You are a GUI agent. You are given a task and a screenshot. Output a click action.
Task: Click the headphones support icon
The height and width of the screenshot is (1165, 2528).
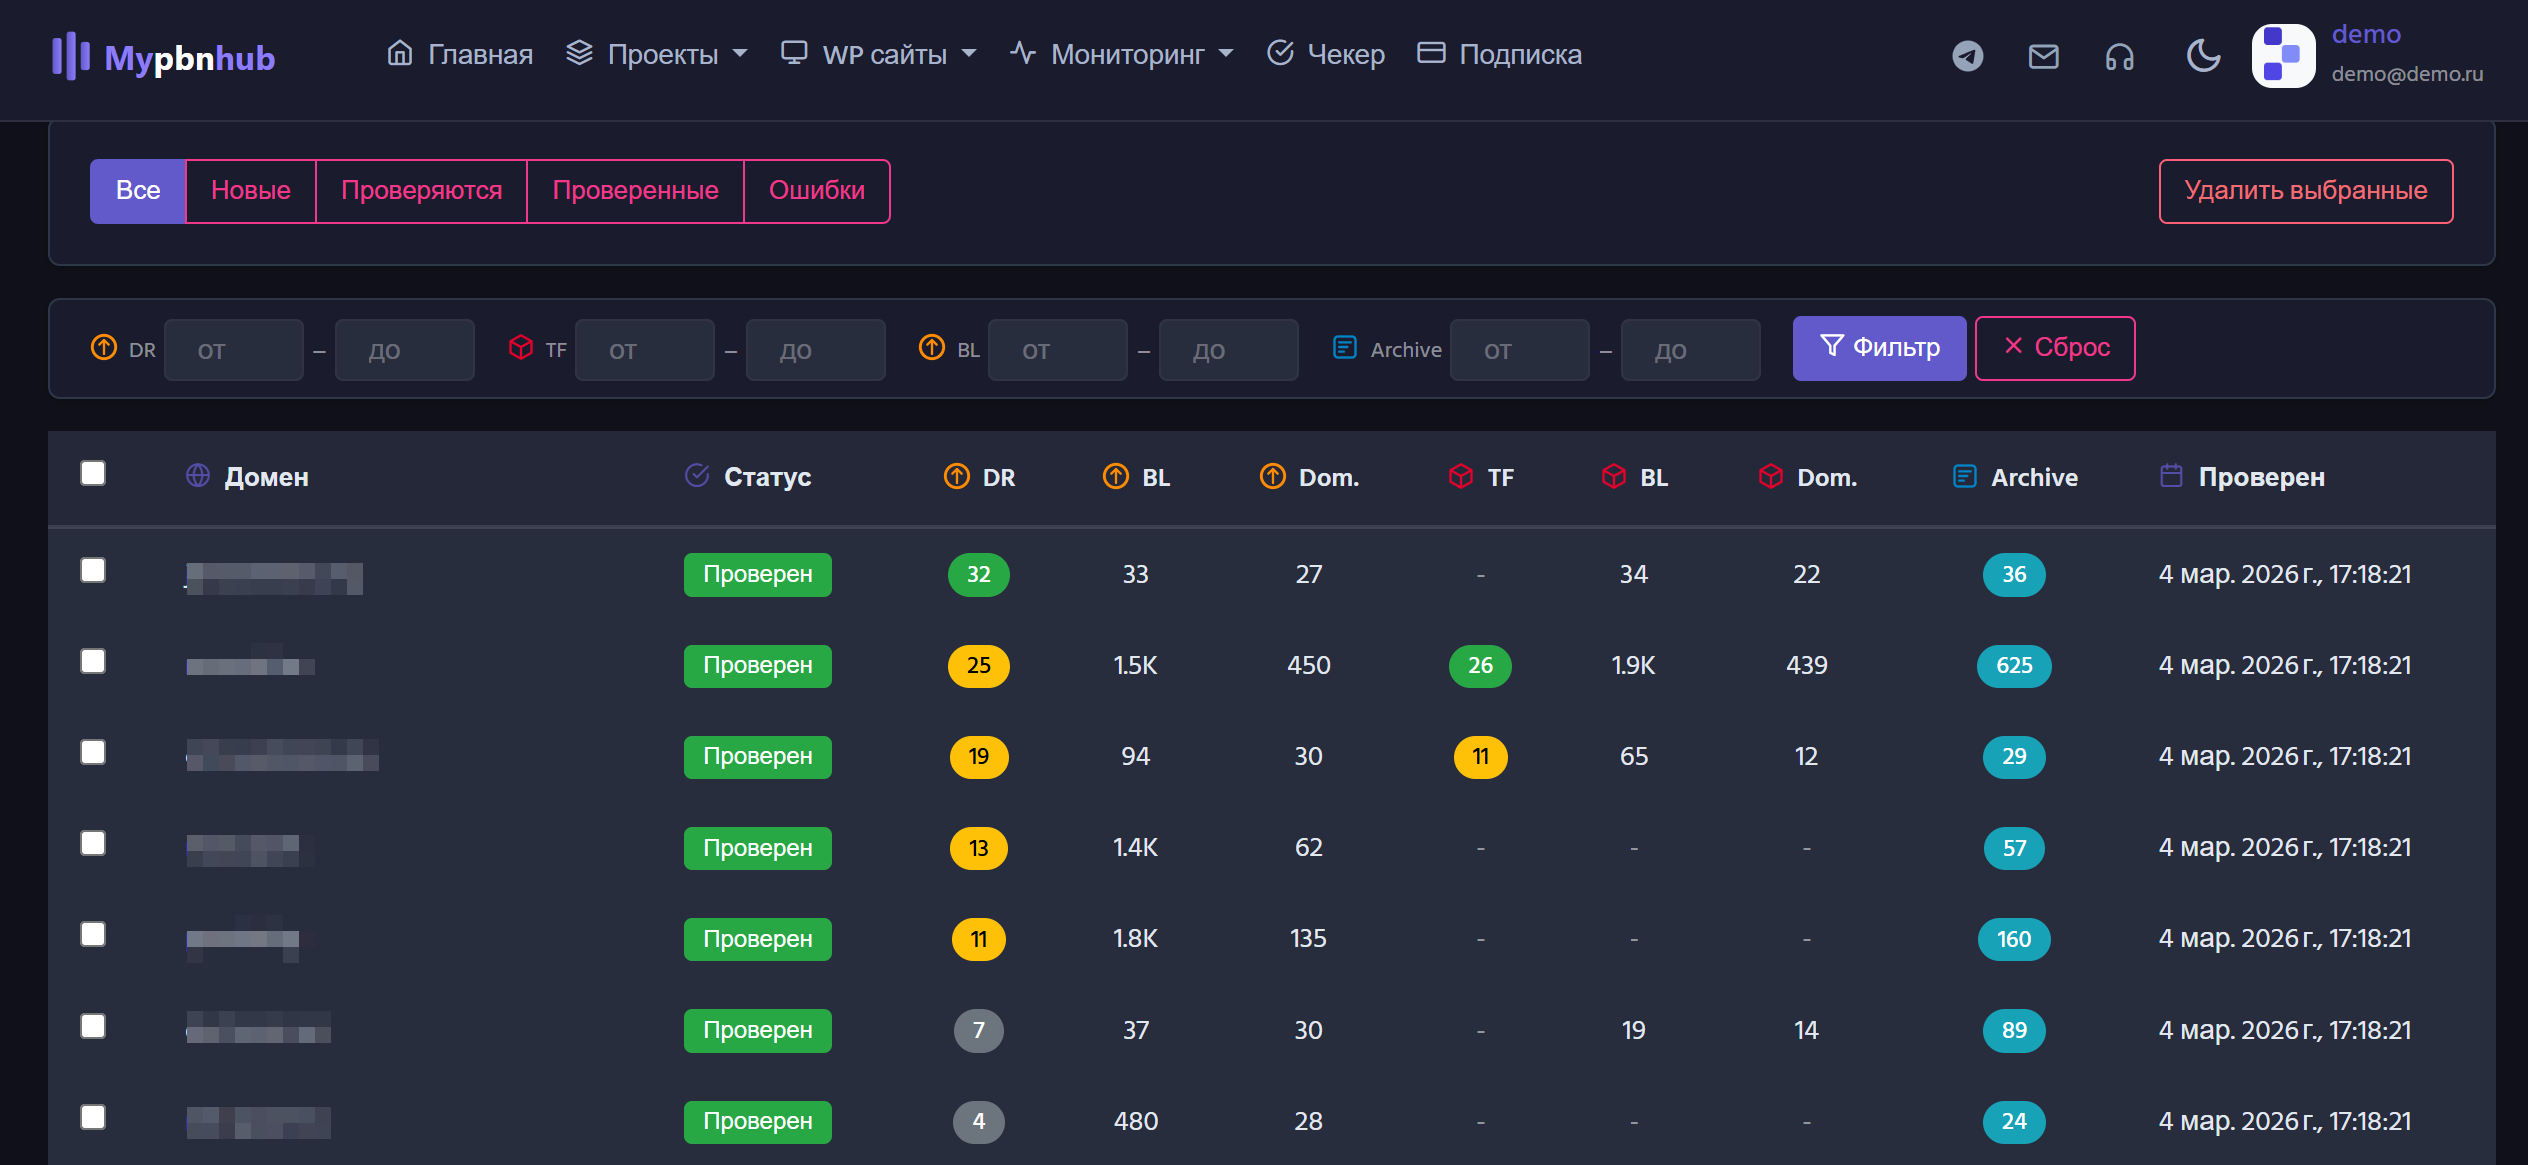pyautogui.click(x=2119, y=56)
